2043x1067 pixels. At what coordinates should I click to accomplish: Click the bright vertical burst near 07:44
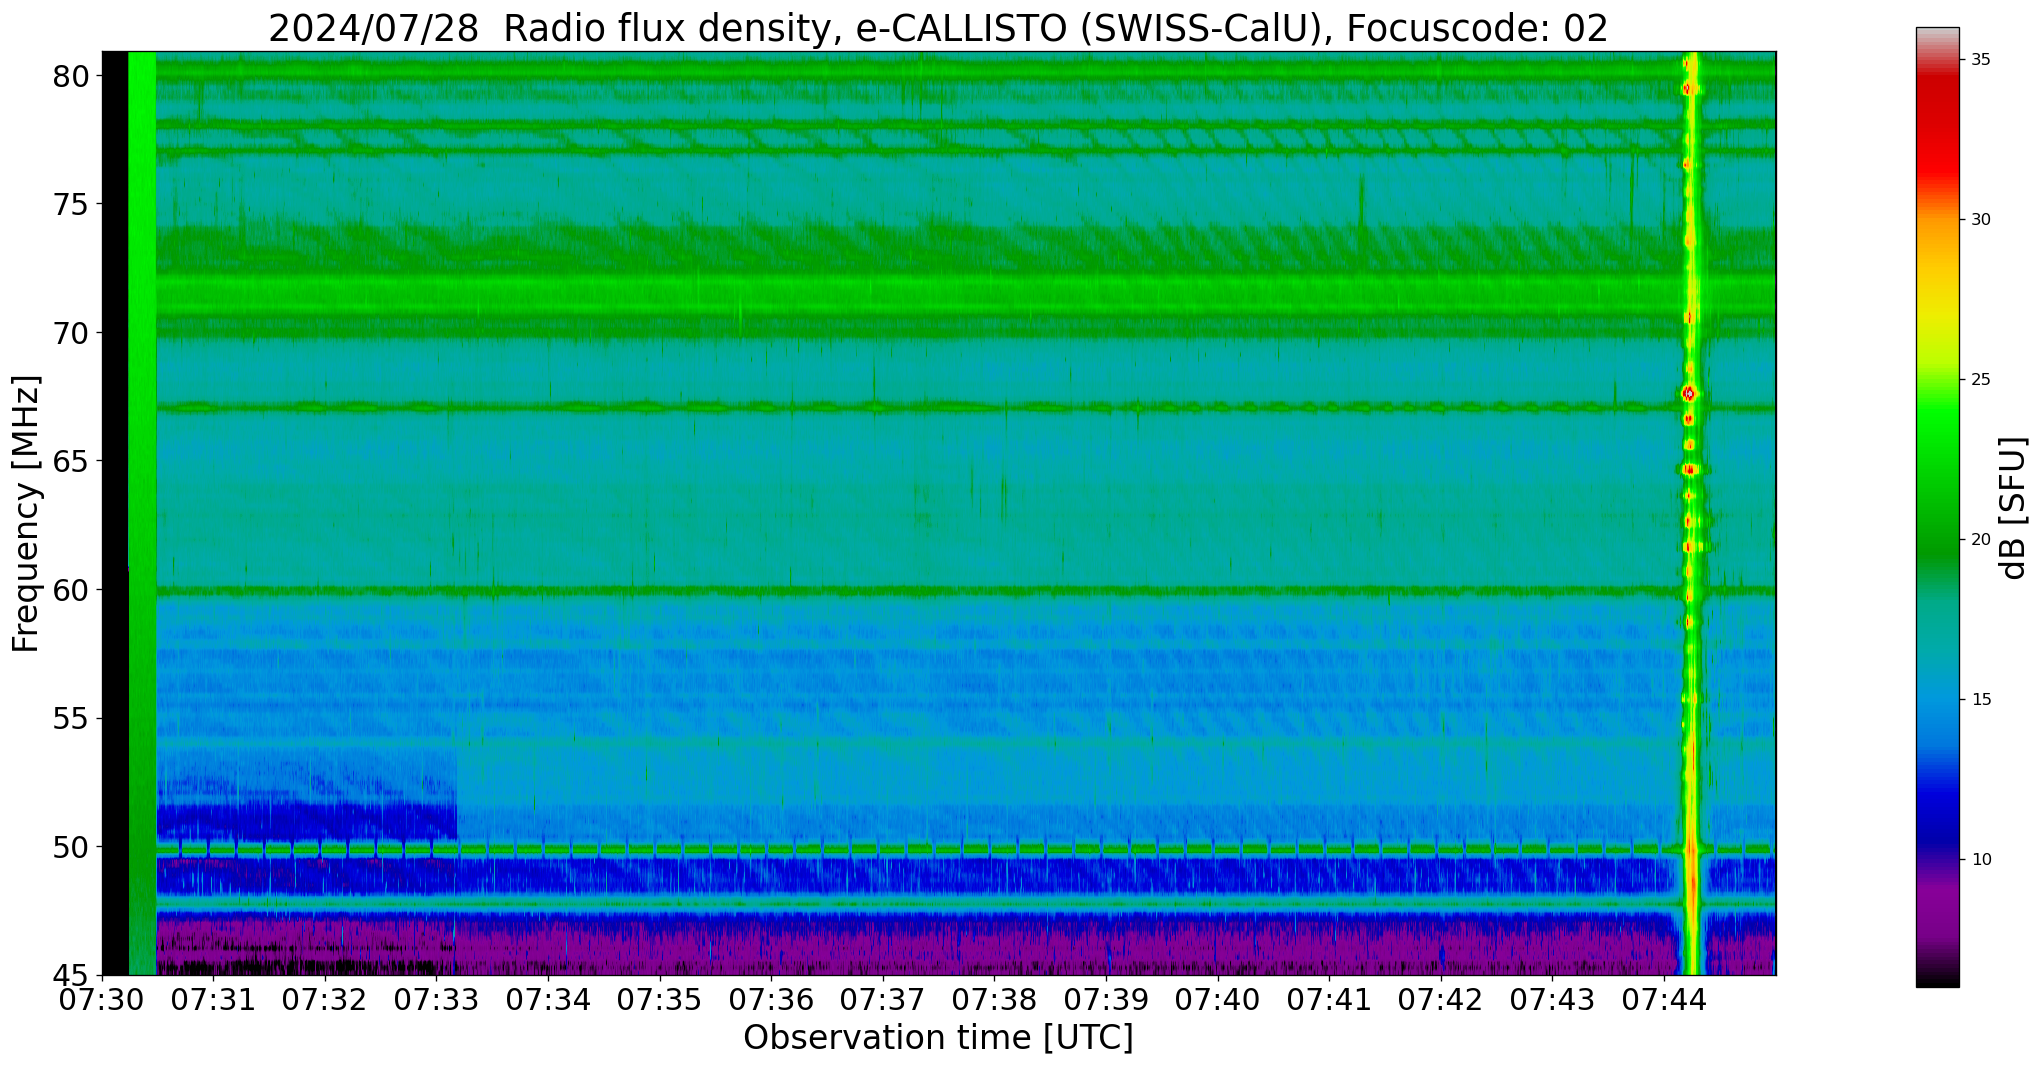click(1690, 513)
